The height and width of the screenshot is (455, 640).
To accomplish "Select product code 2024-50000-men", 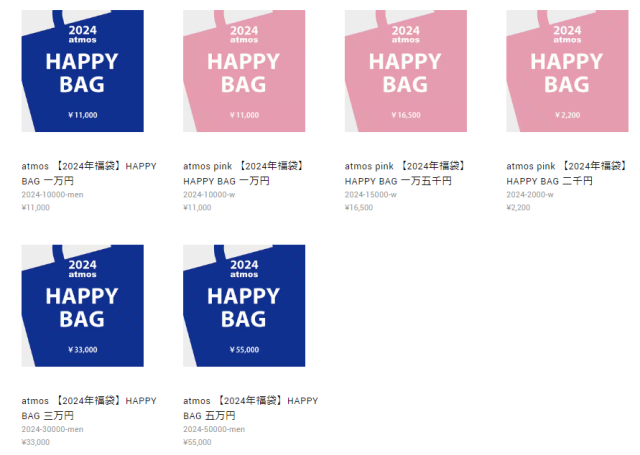I will click(x=214, y=429).
